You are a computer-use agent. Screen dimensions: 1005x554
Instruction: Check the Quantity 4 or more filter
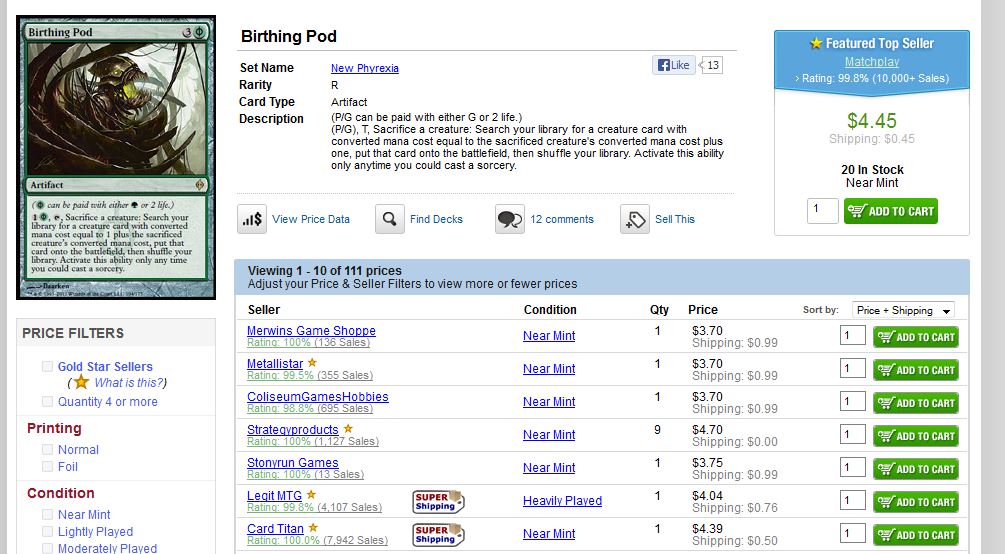tap(47, 402)
